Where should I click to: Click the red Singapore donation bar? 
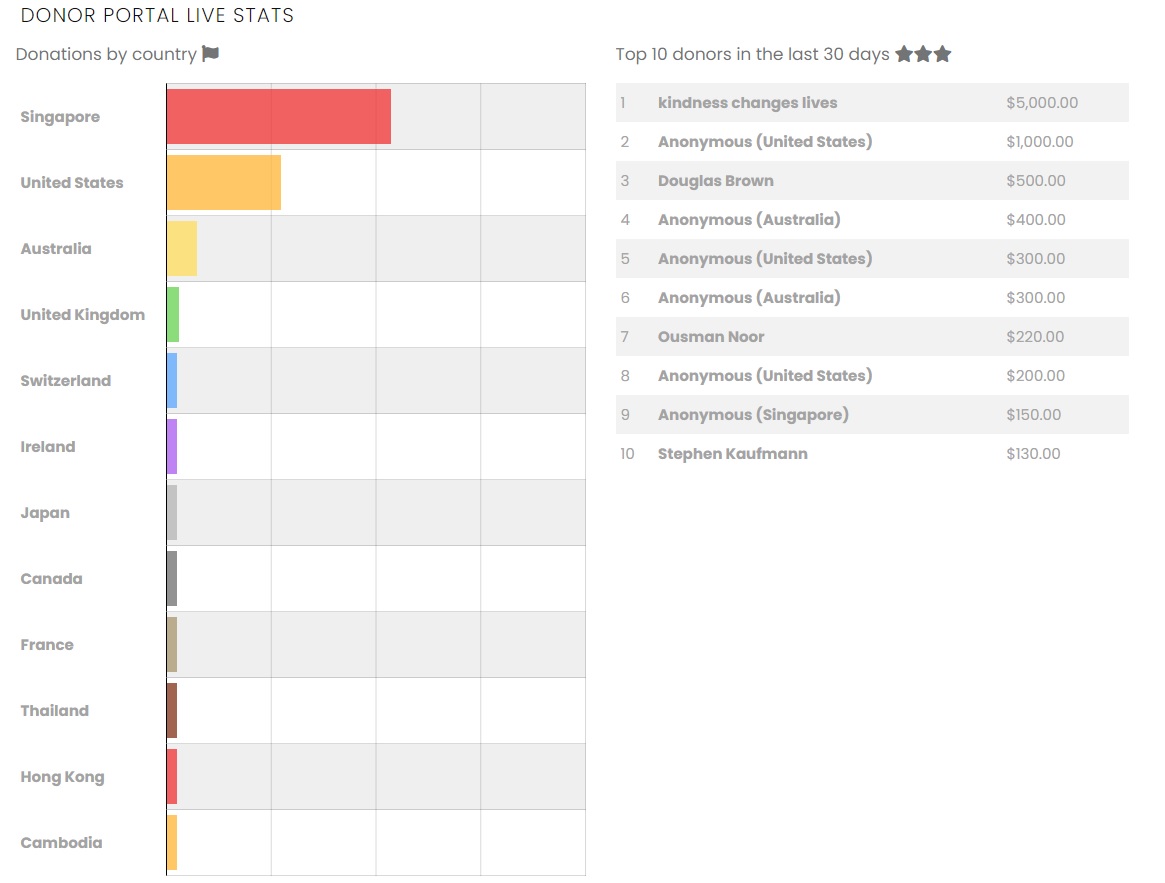(x=279, y=117)
